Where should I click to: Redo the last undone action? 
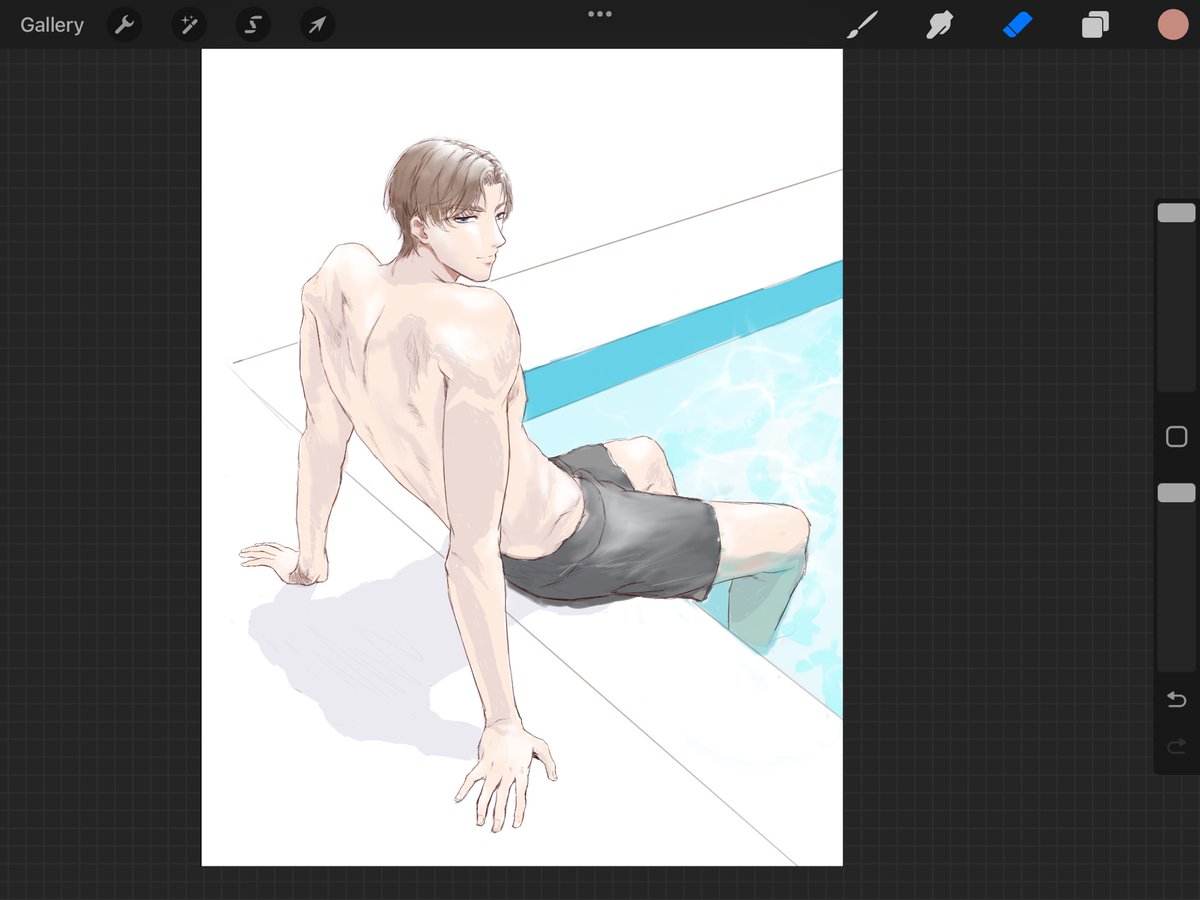(1177, 746)
